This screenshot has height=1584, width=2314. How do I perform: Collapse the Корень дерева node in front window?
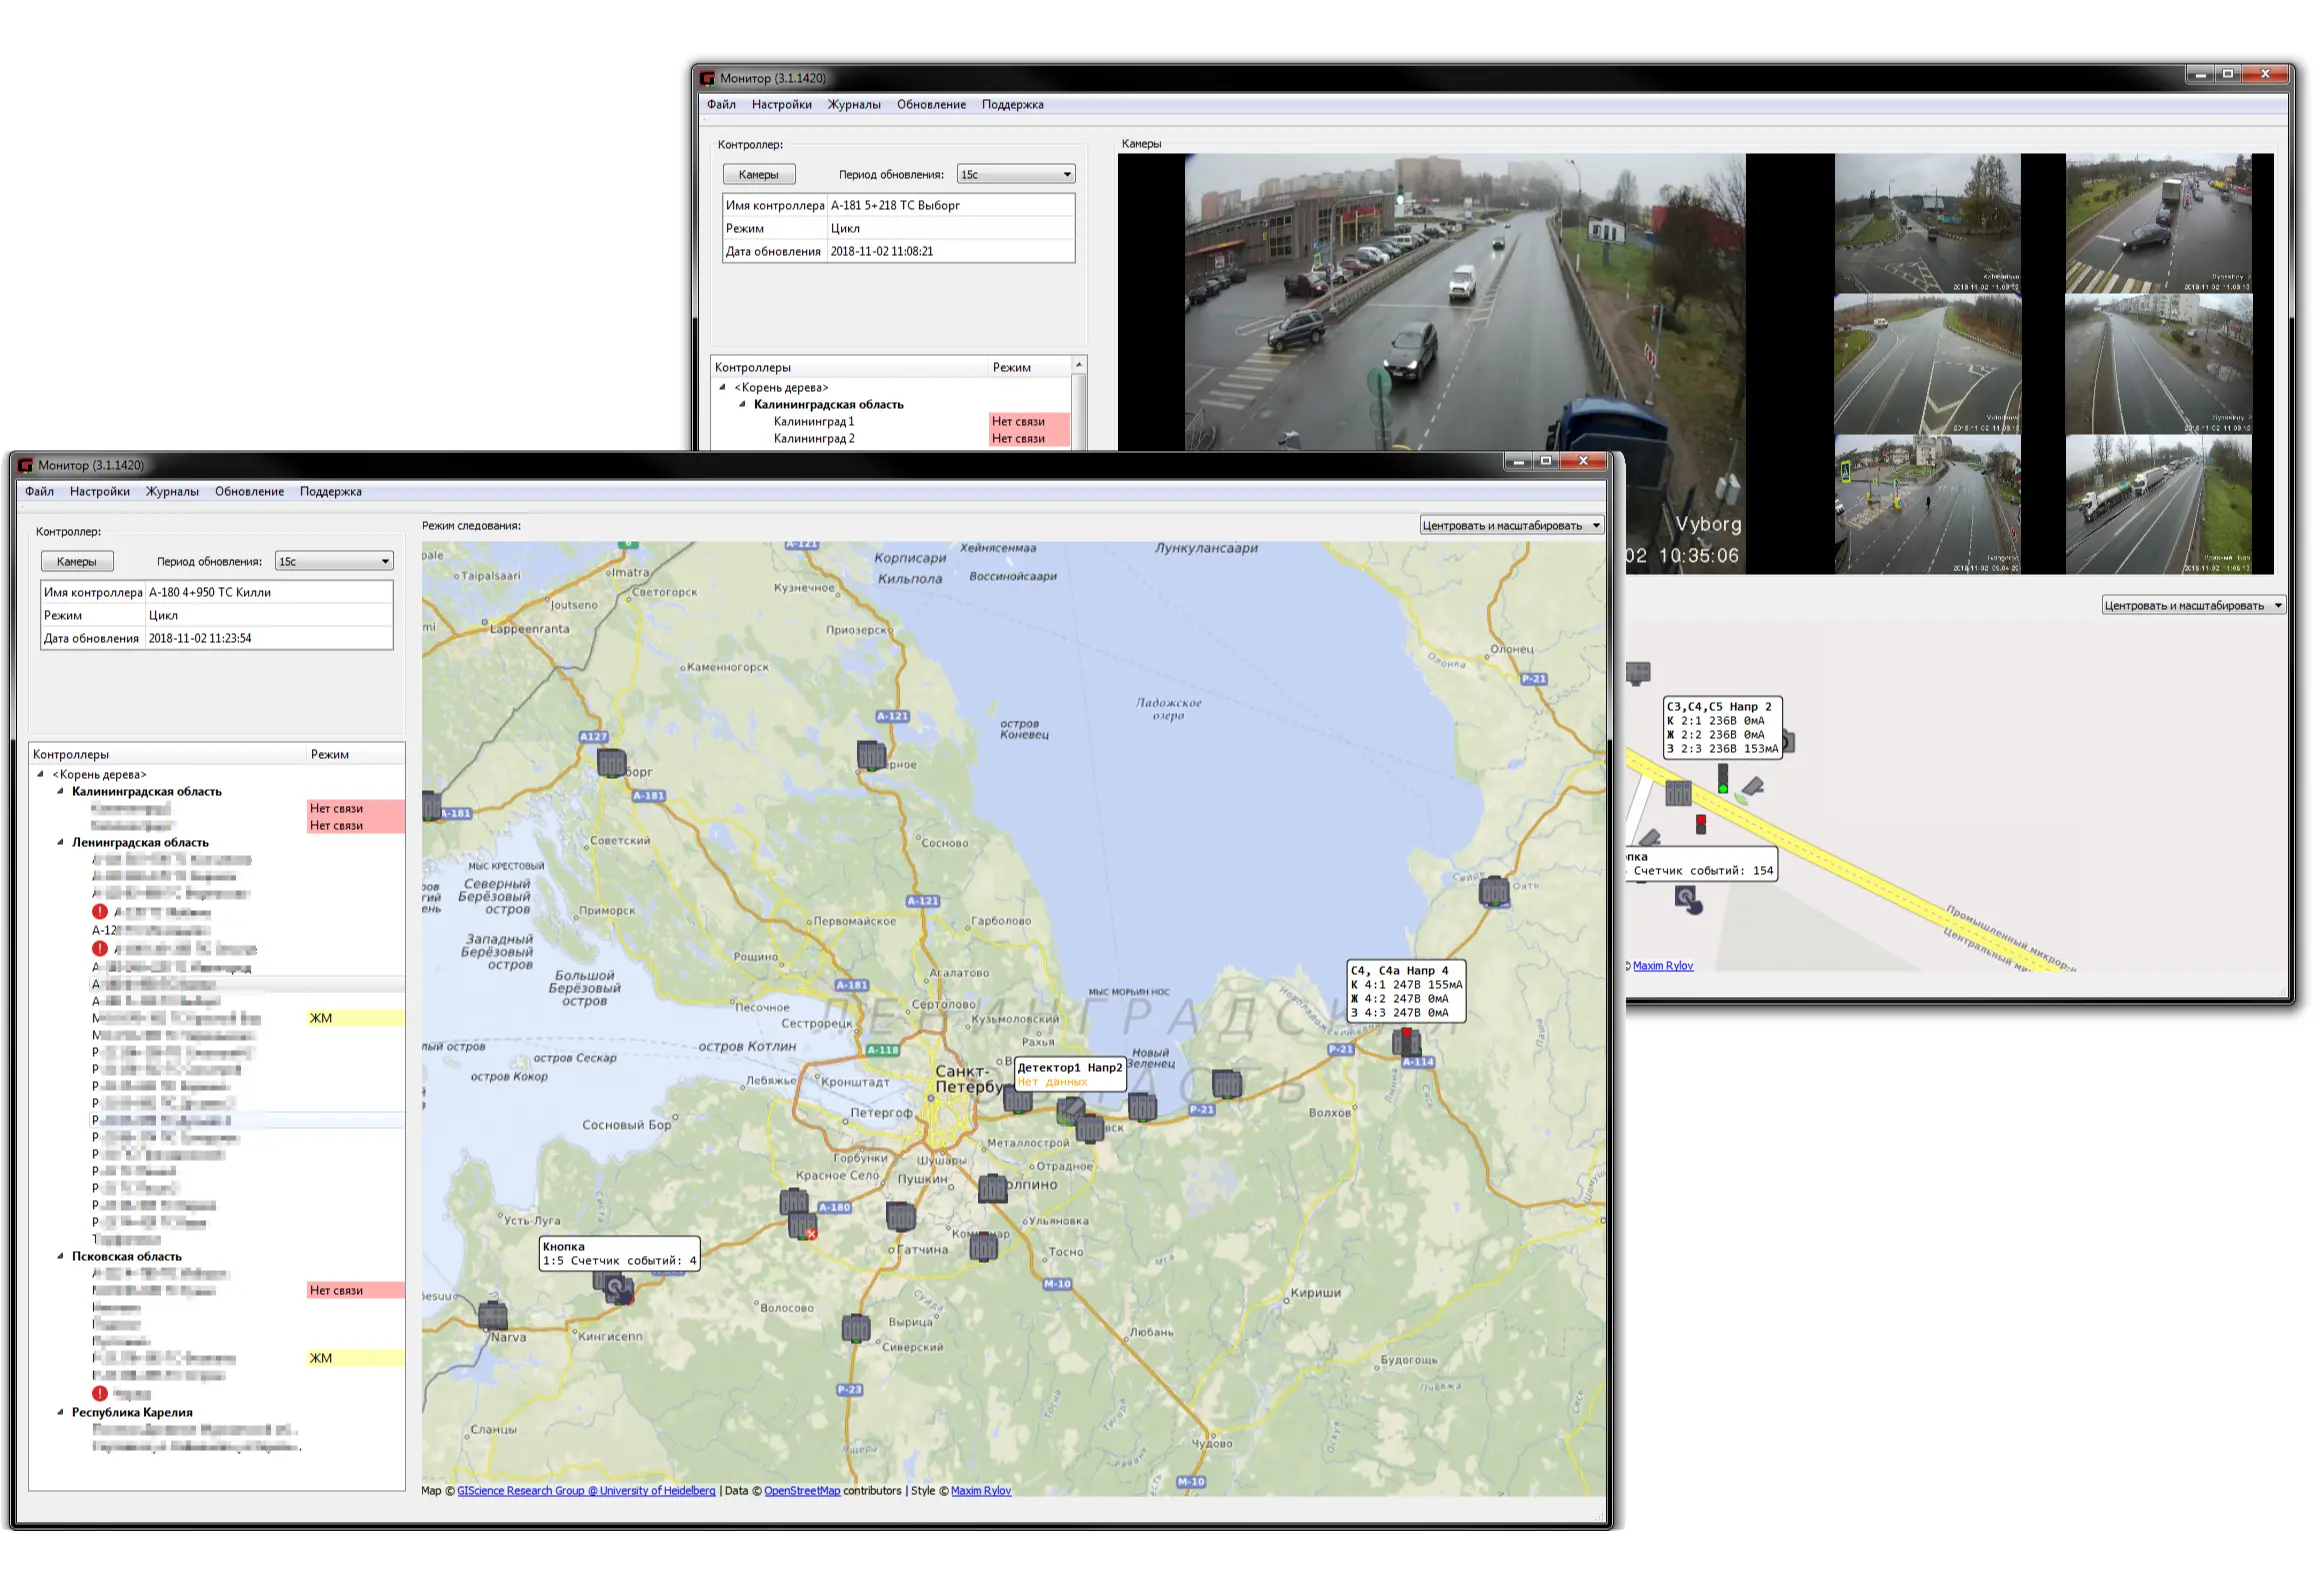click(x=40, y=774)
